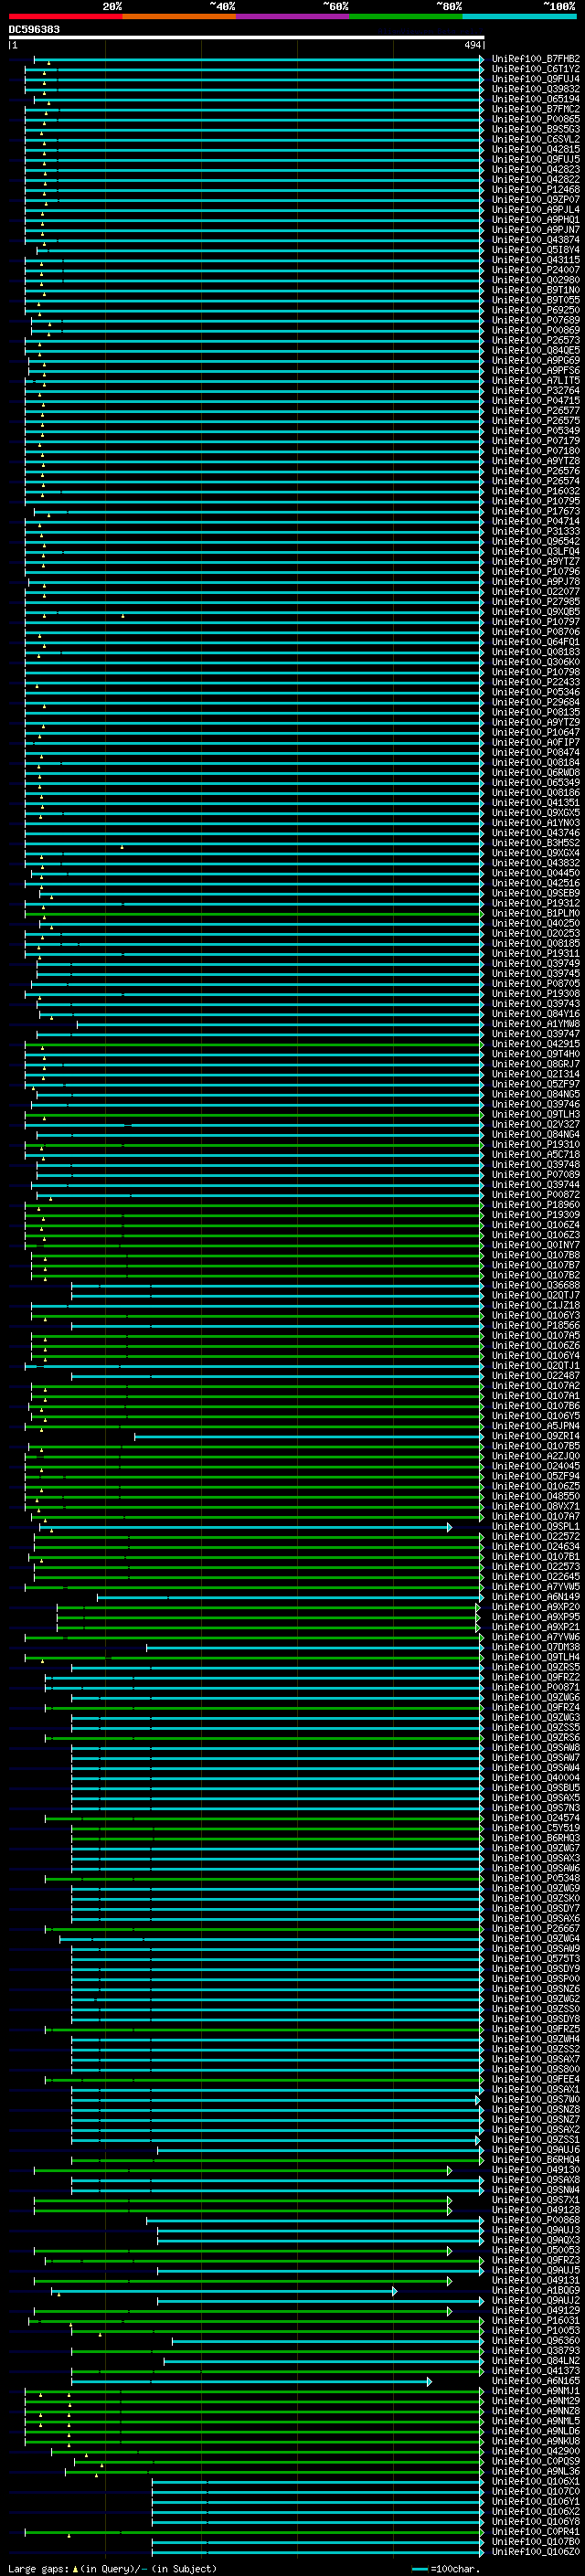Select the UniRef100_P00871 hit label
The image size is (585, 2576).
[x=535, y=1687]
